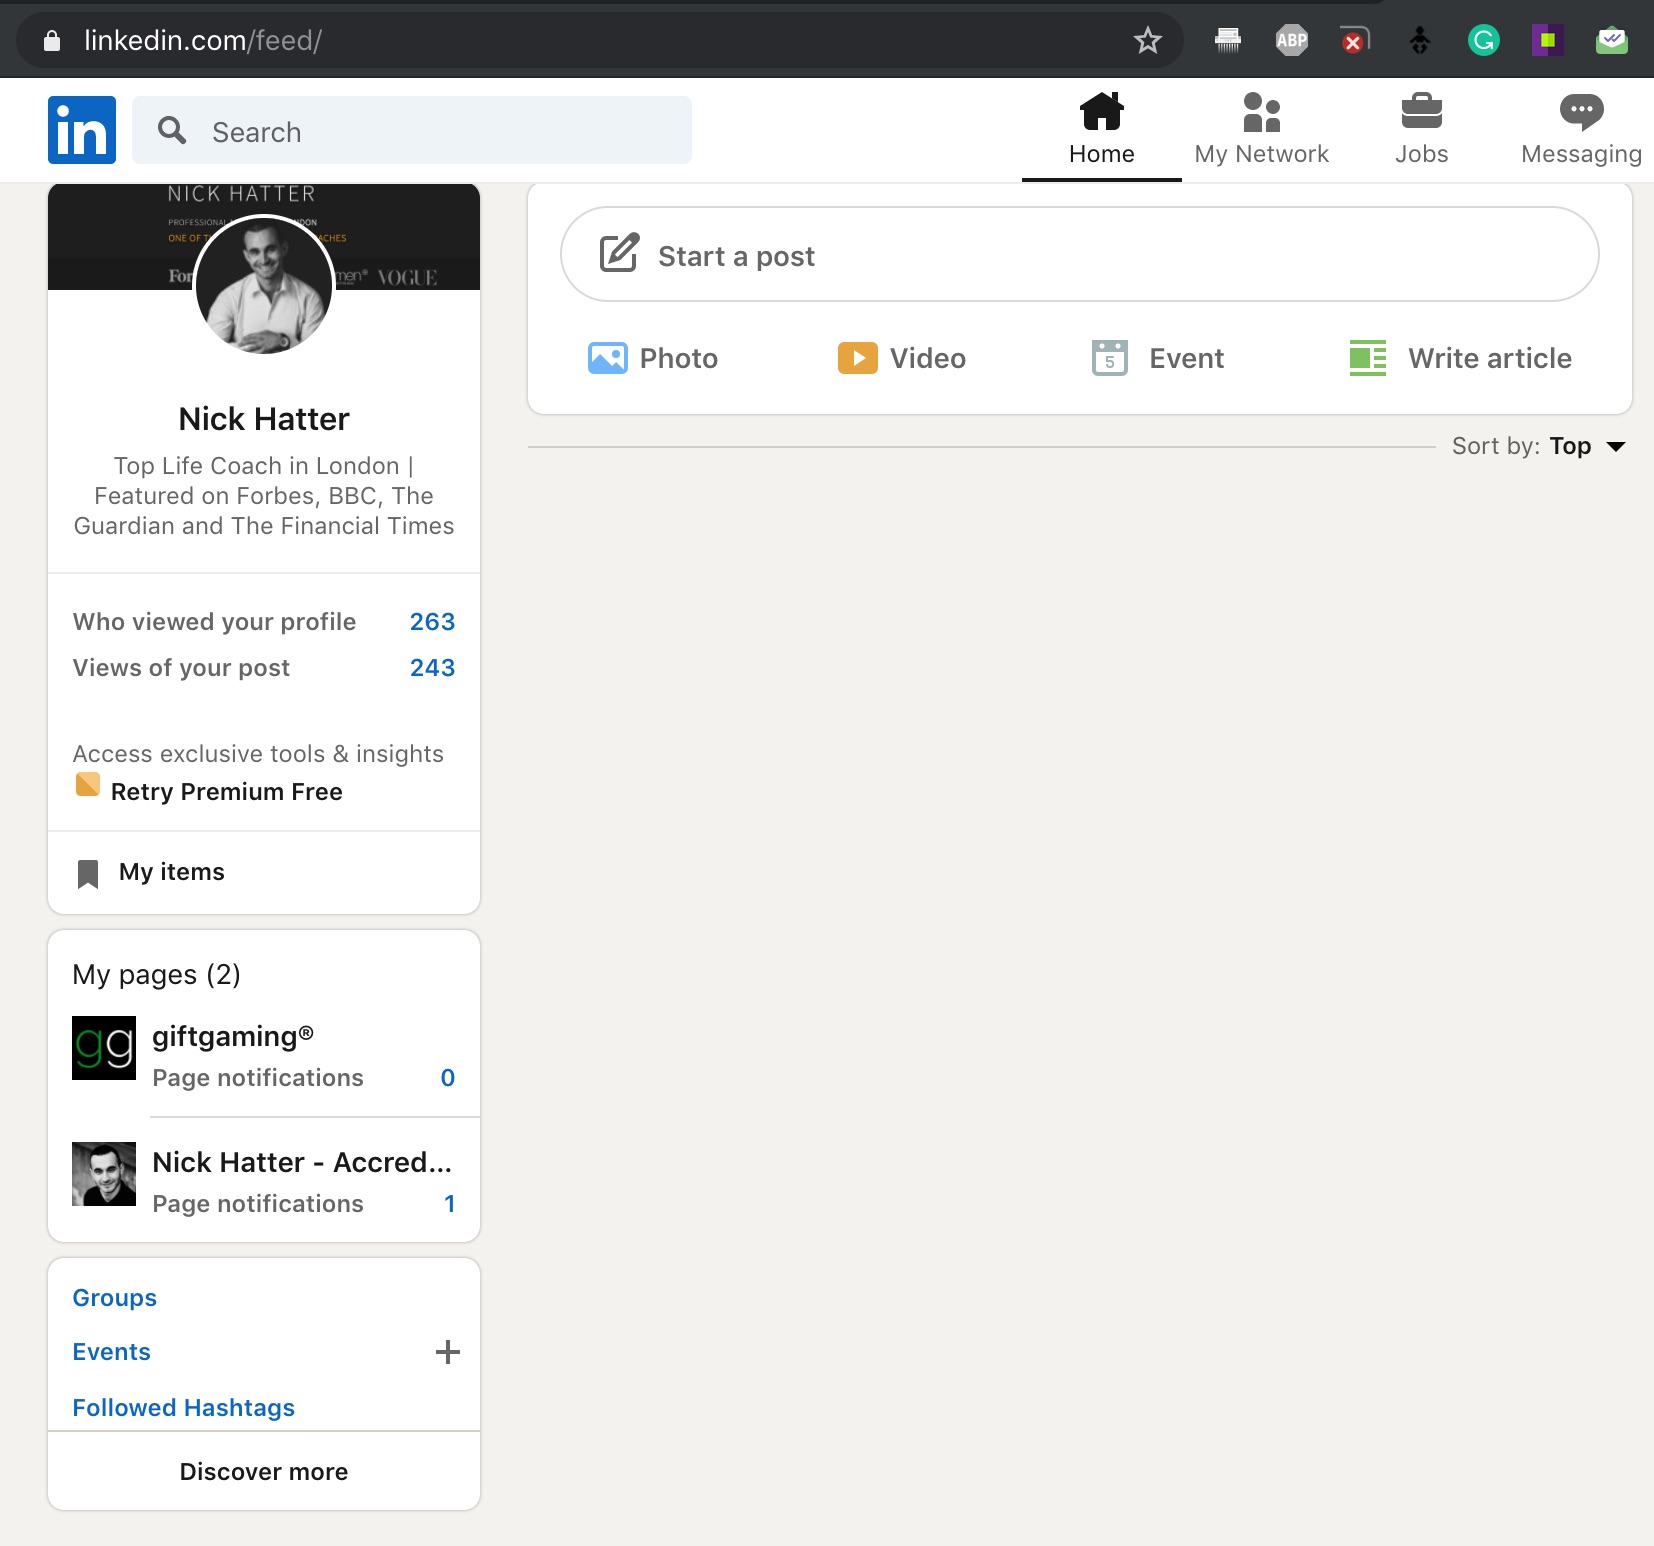Click the paper shredder extension icon
This screenshot has height=1546, width=1654.
point(1228,40)
